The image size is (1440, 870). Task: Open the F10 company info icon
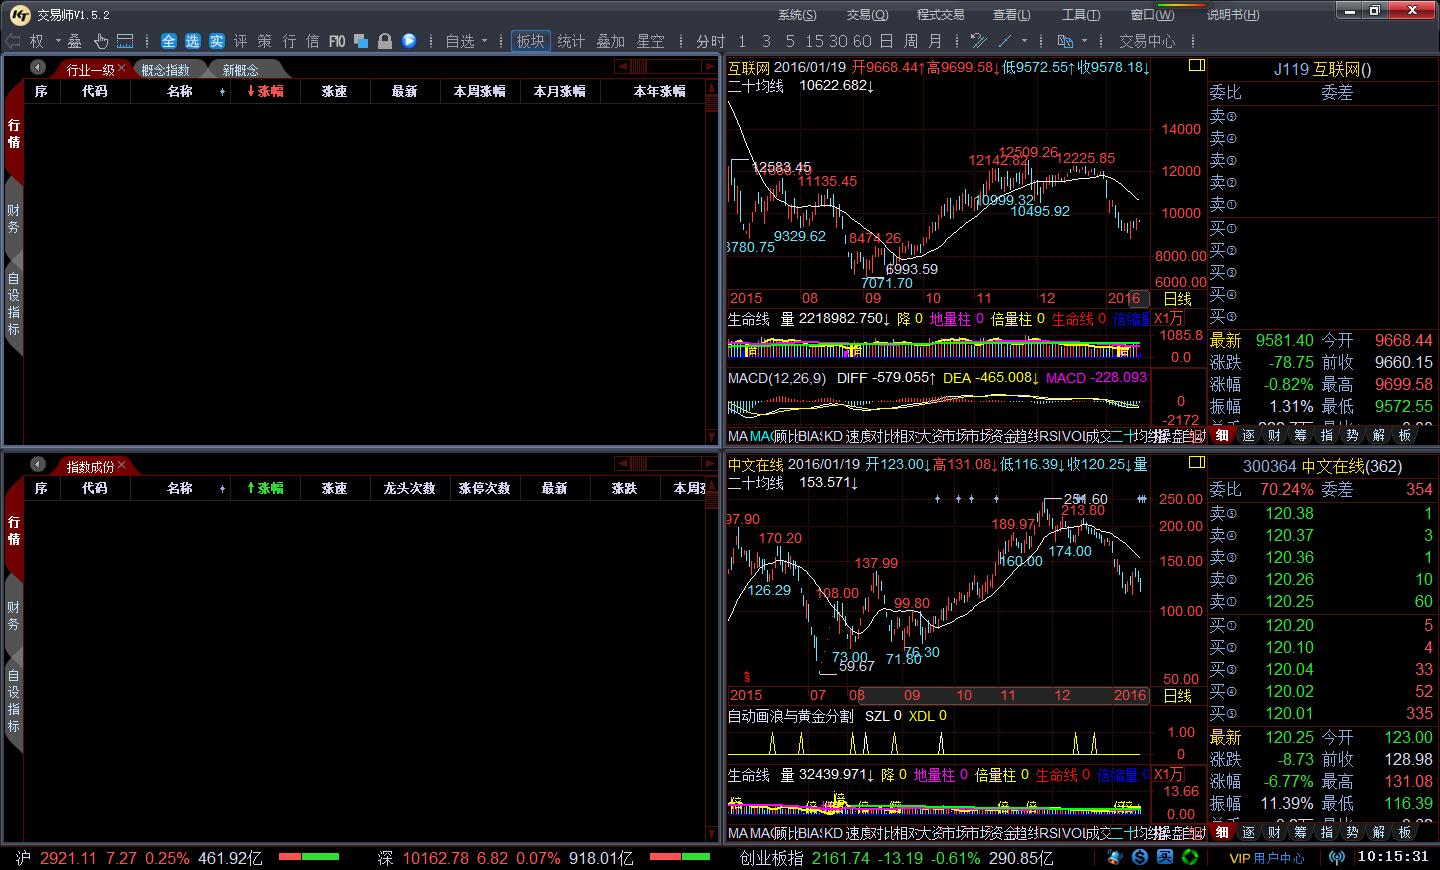337,41
